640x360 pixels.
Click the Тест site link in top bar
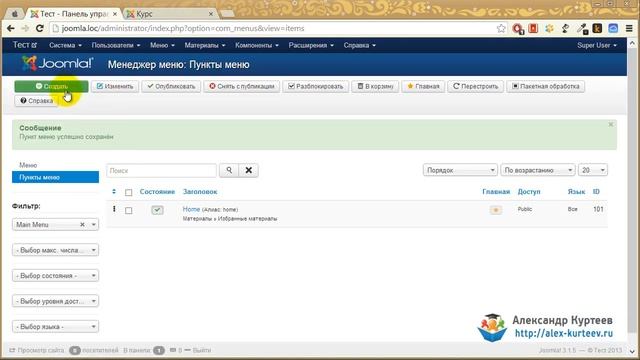tap(24, 45)
